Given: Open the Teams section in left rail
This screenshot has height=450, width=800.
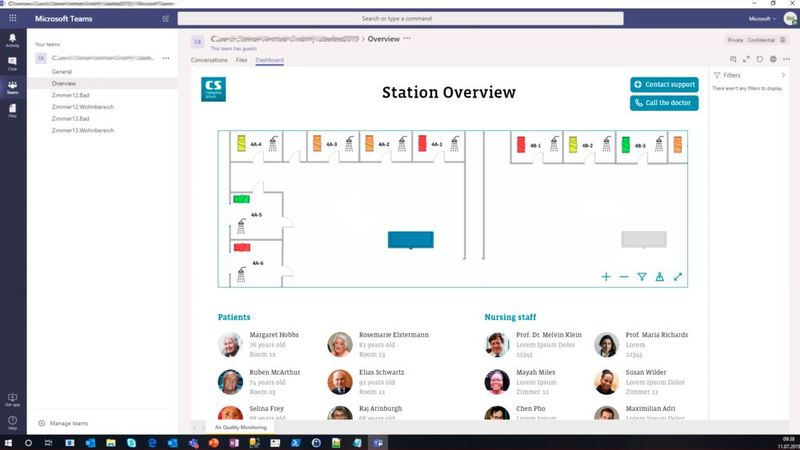Looking at the screenshot, I should [12, 87].
